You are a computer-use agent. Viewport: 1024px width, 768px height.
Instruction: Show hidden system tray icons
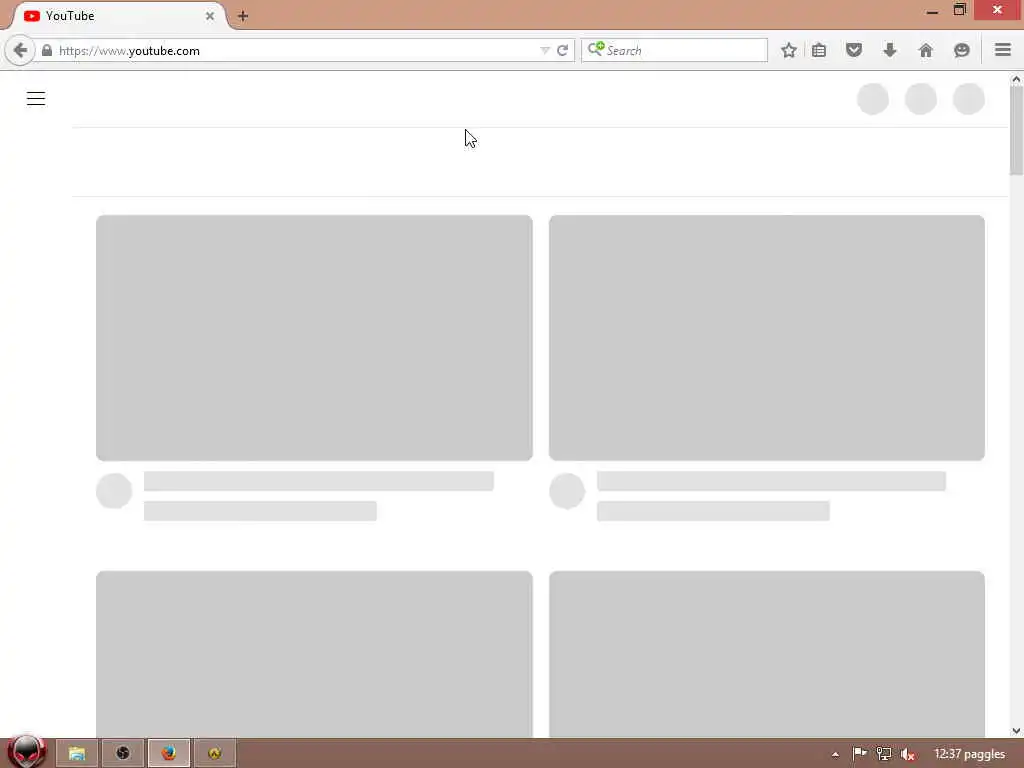point(835,754)
